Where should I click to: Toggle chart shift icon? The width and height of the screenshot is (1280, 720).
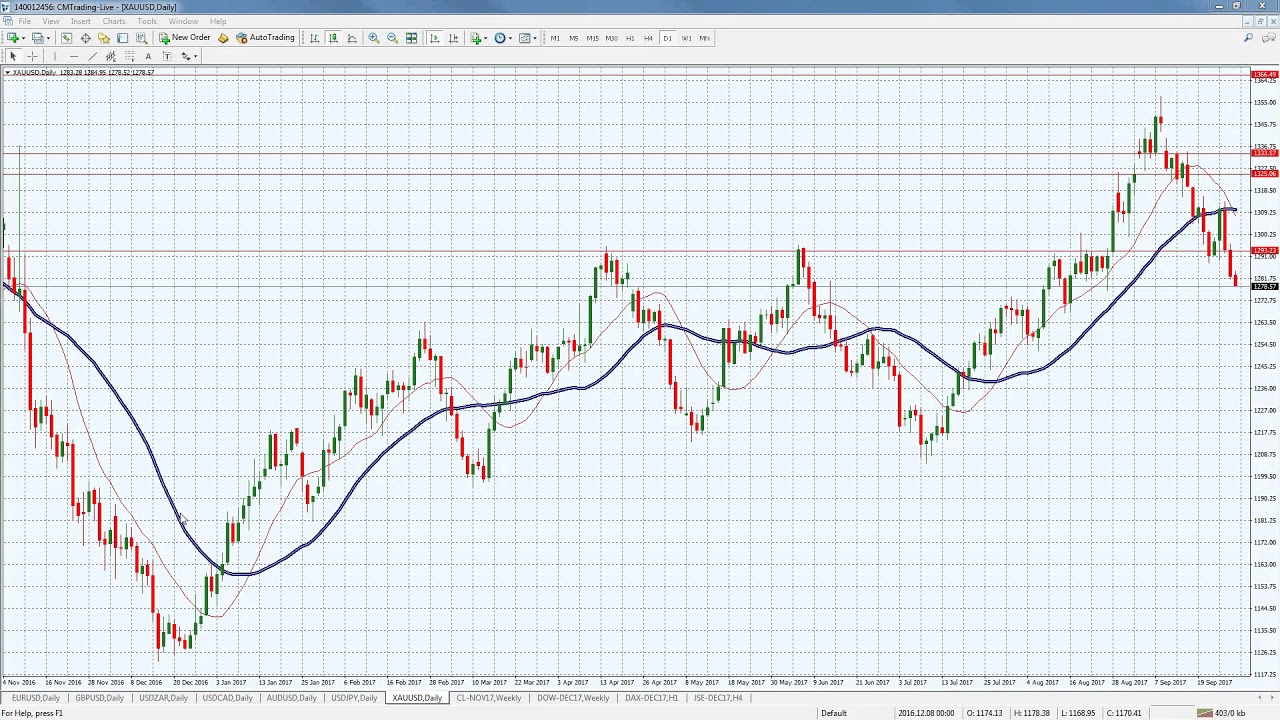click(x=453, y=38)
